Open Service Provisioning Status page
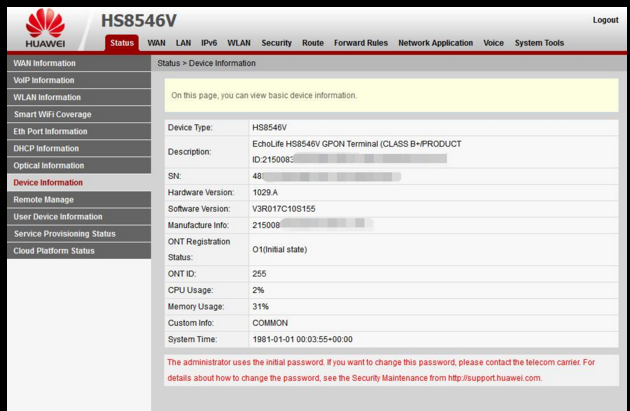Image resolution: width=630 pixels, height=411 pixels. [79, 234]
